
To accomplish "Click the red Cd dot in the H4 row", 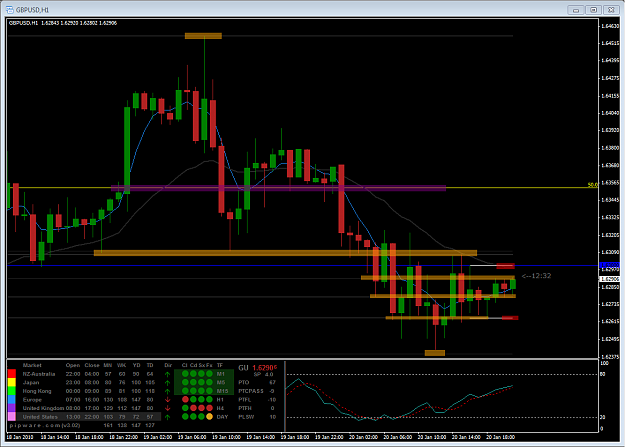I will pos(193,408).
